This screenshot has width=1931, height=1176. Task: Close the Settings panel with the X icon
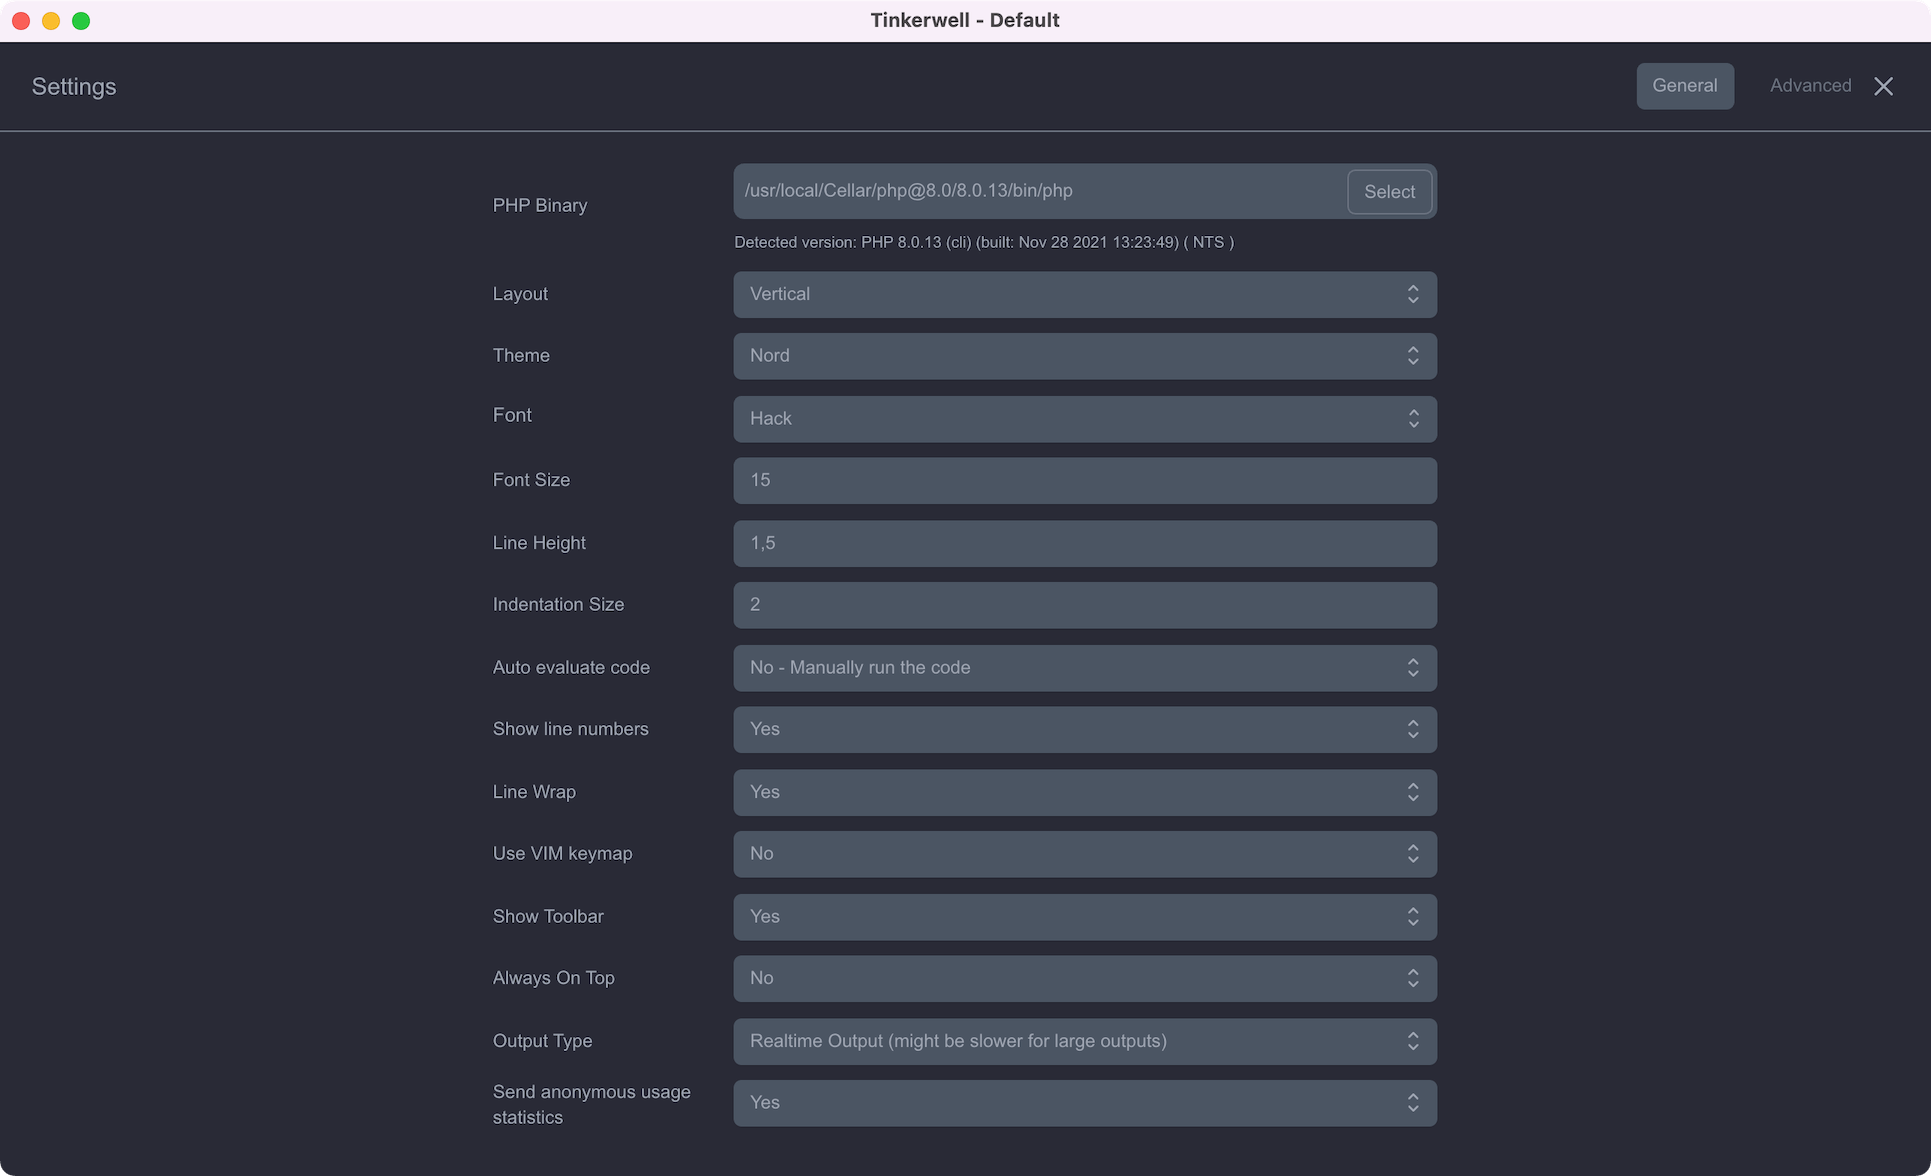point(1883,86)
